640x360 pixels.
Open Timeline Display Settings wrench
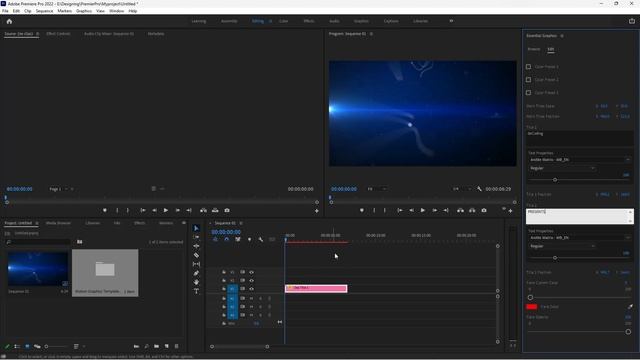(261, 239)
